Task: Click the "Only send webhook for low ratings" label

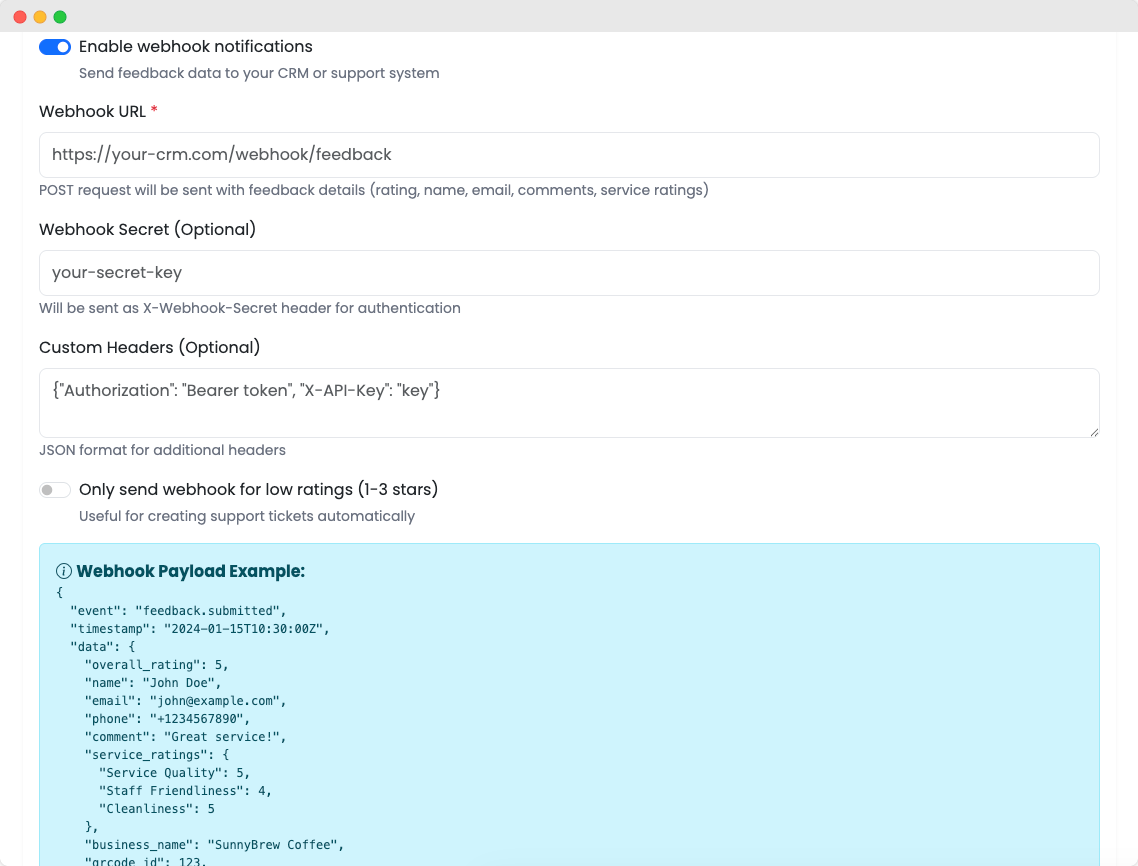Action: pyautogui.click(x=258, y=490)
